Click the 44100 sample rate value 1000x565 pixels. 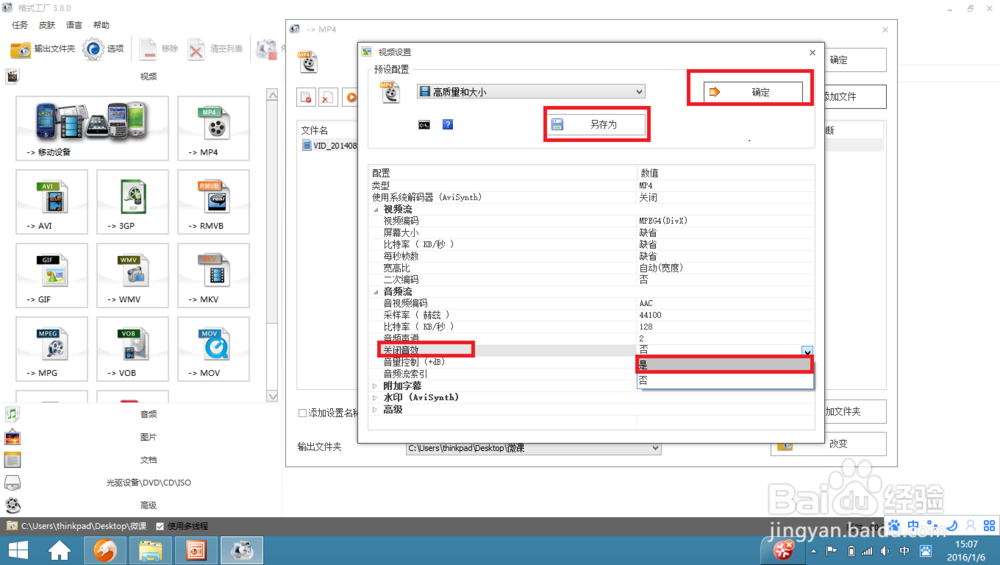coord(650,315)
